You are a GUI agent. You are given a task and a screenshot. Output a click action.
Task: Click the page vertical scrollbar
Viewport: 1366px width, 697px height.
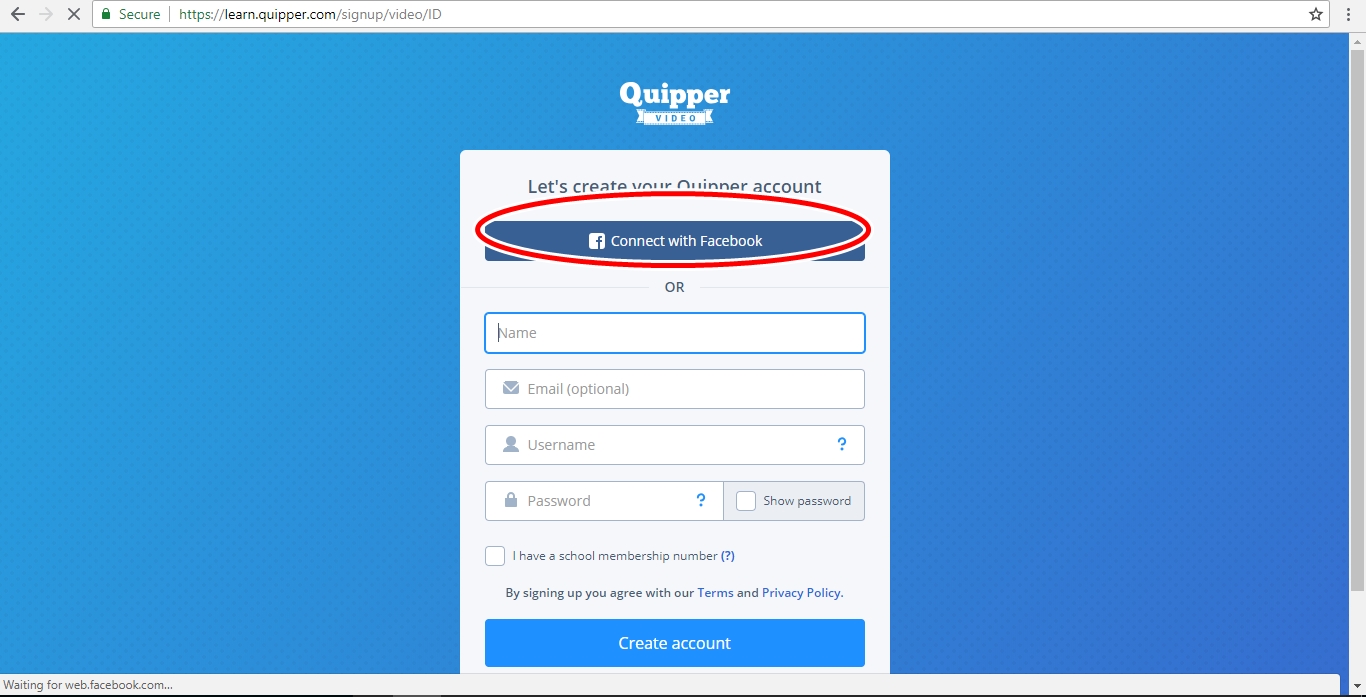[x=1357, y=320]
